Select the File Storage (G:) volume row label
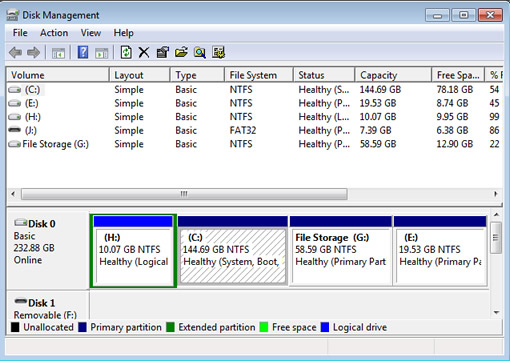The height and width of the screenshot is (361, 510). click(55, 144)
